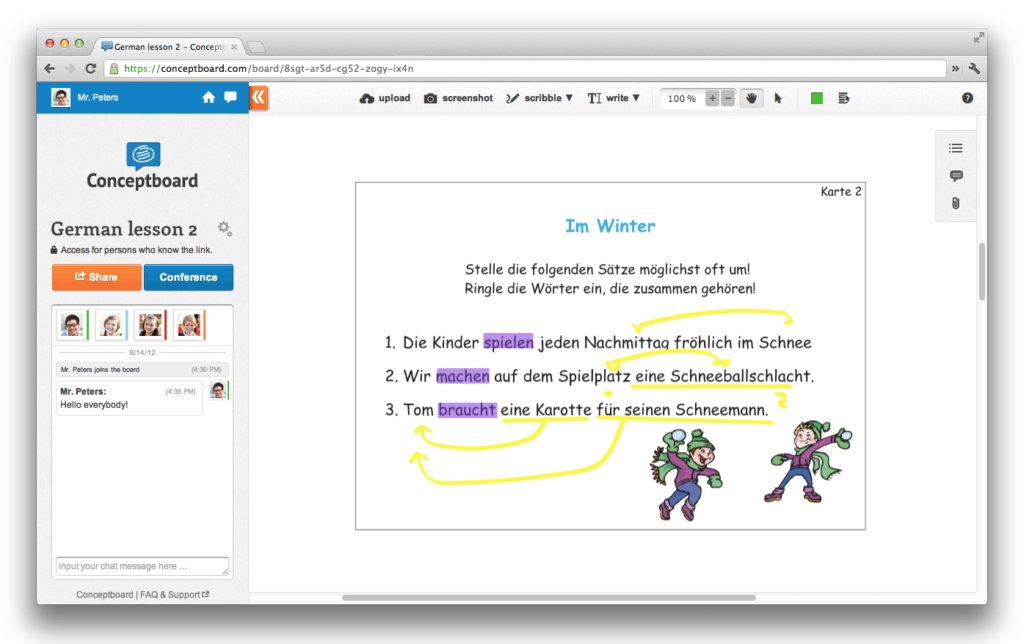
Task: Expand browser extensions overflow chevron
Action: coord(955,68)
